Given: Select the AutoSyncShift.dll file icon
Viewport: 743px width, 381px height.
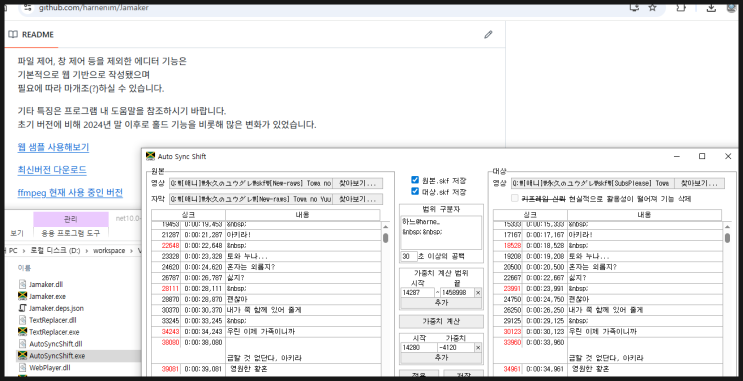Looking at the screenshot, I should click(22, 344).
